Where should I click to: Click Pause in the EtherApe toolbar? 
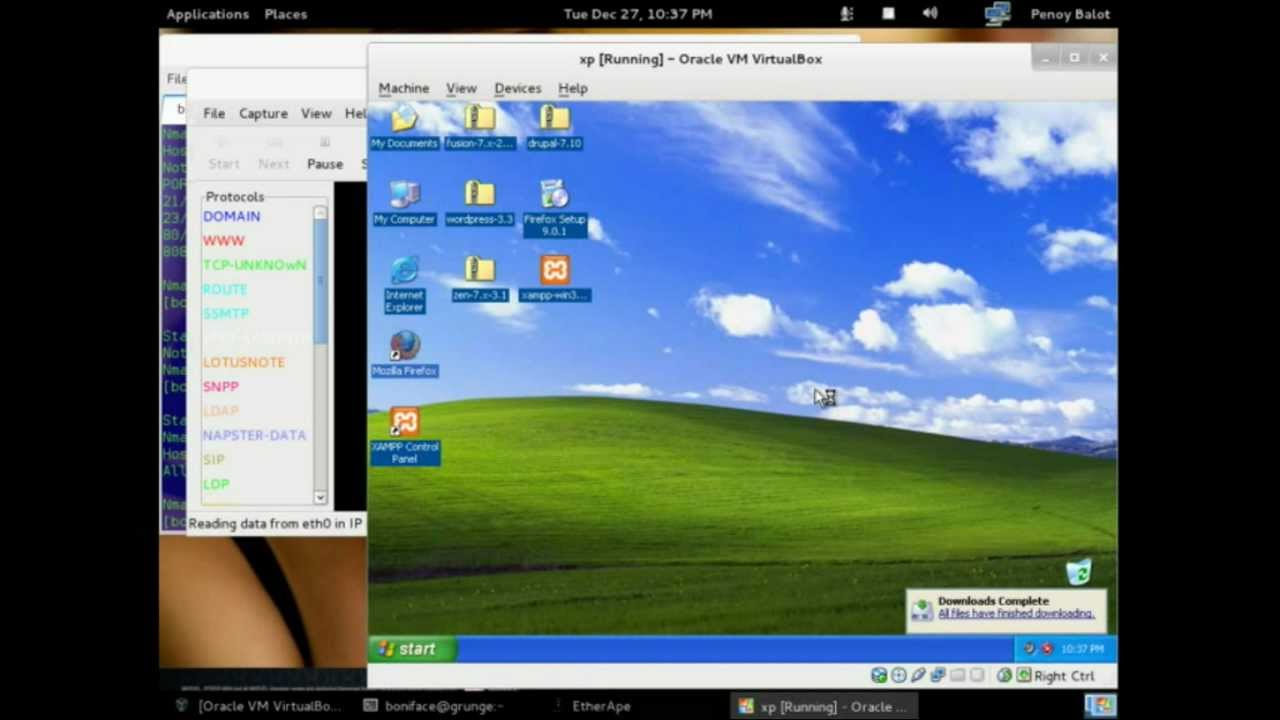324,153
